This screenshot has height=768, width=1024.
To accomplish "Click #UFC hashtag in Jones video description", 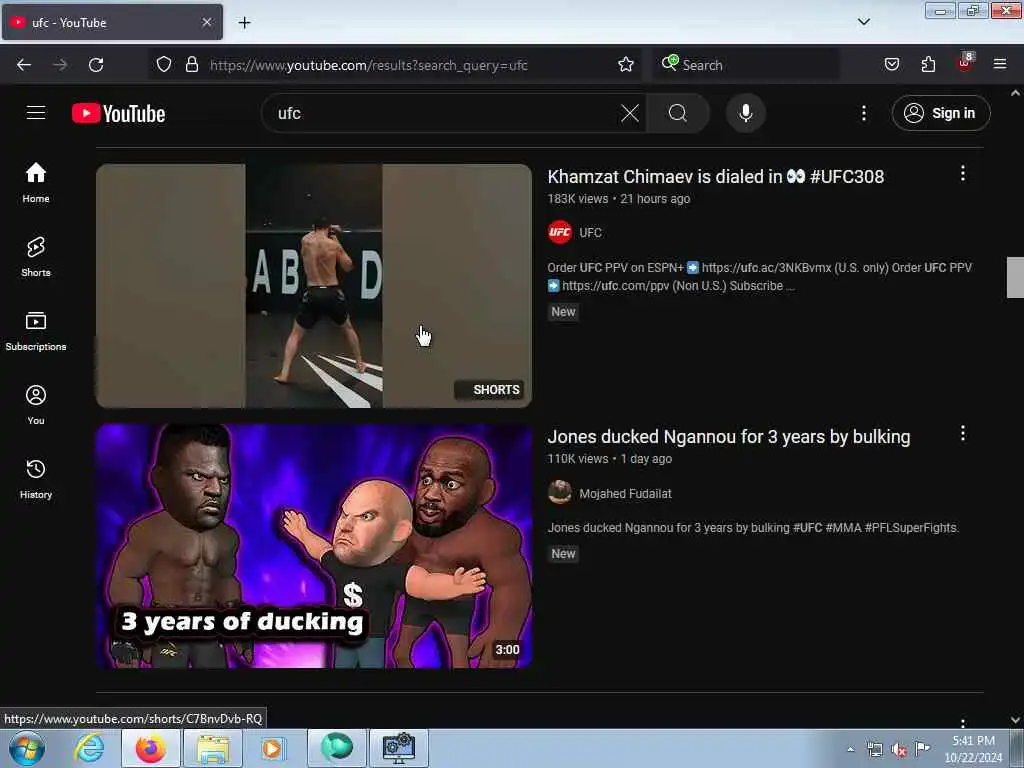I will tap(807, 528).
